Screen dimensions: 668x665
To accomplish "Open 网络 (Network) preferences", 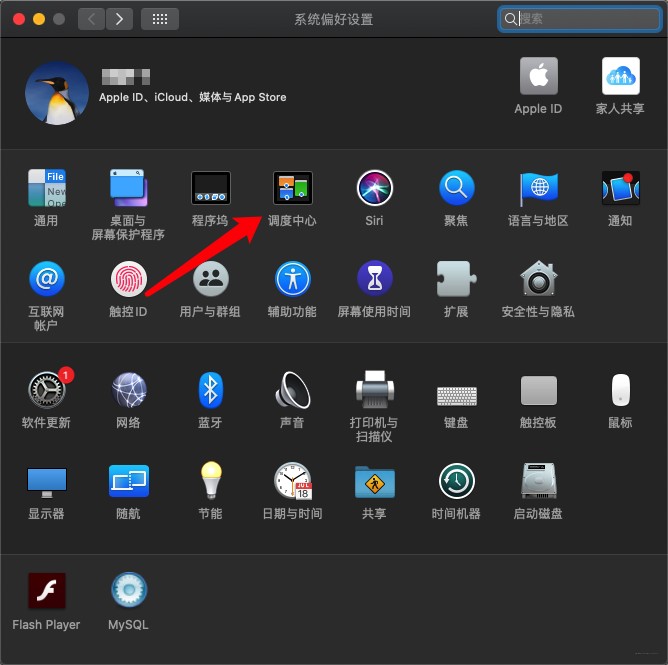I will coord(129,390).
